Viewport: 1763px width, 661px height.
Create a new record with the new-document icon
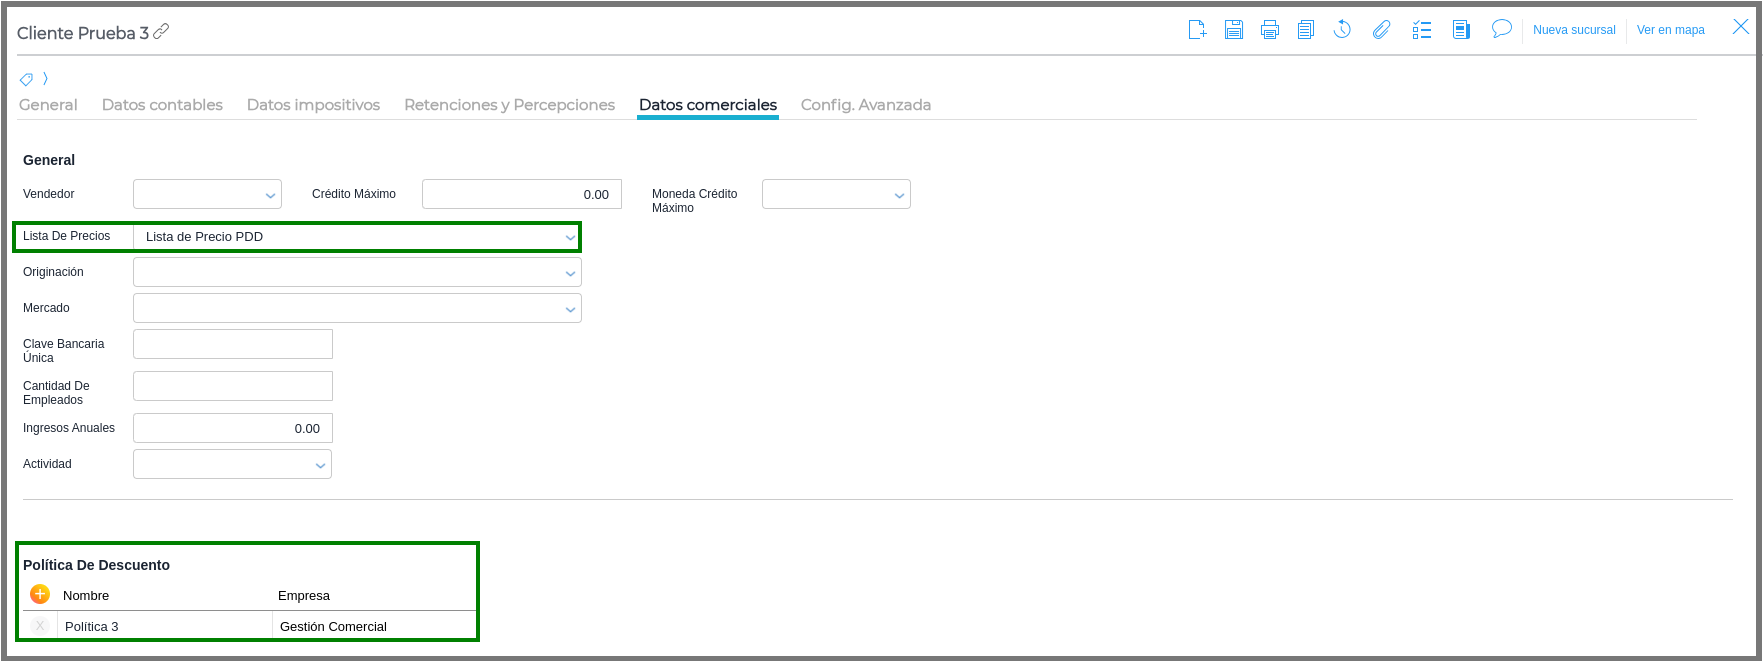coord(1197,30)
